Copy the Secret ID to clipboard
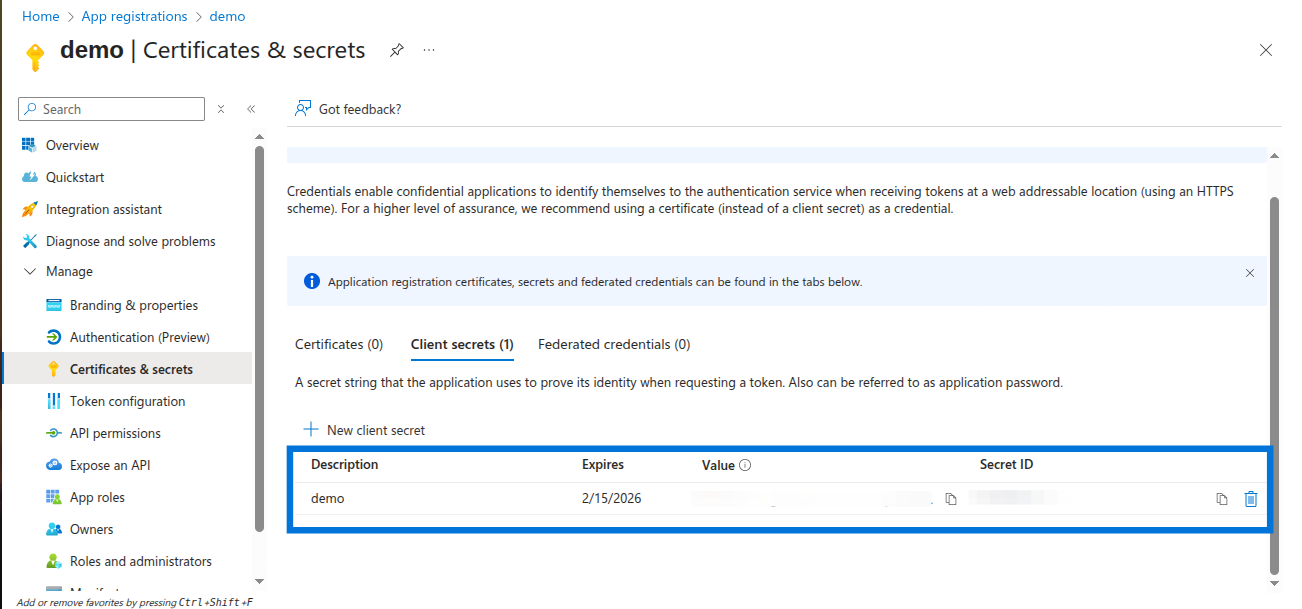This screenshot has width=1302, height=609. tap(1221, 499)
